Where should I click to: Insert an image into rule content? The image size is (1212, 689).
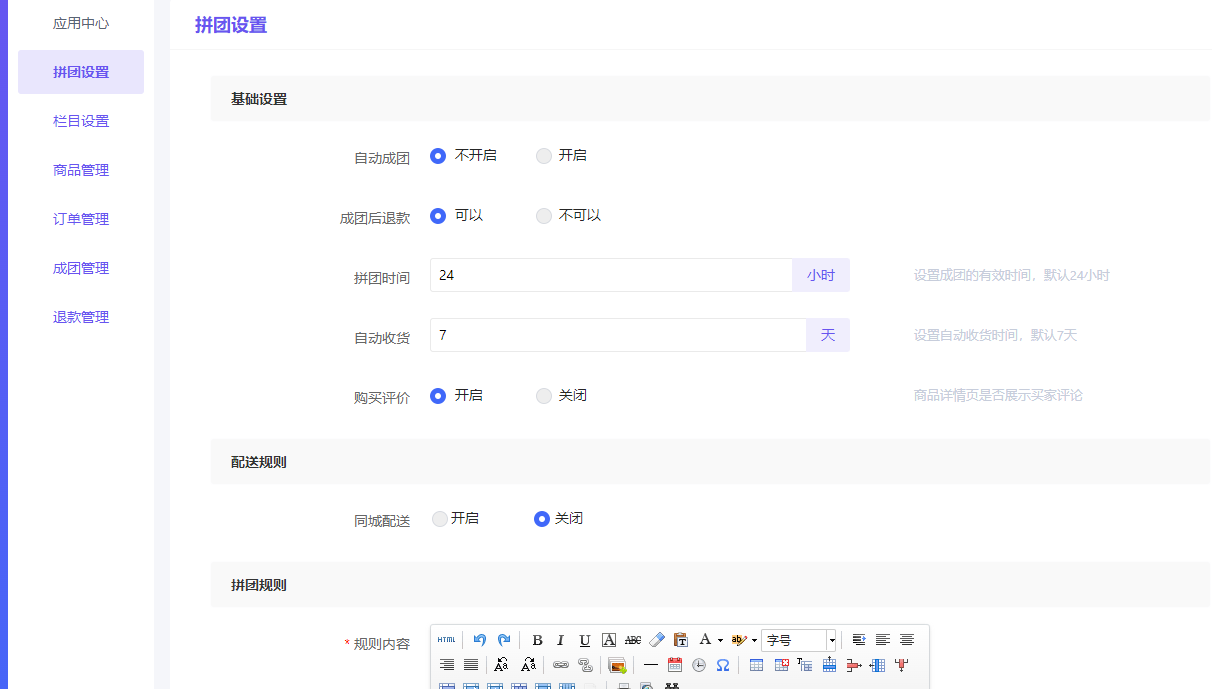pyautogui.click(x=617, y=665)
